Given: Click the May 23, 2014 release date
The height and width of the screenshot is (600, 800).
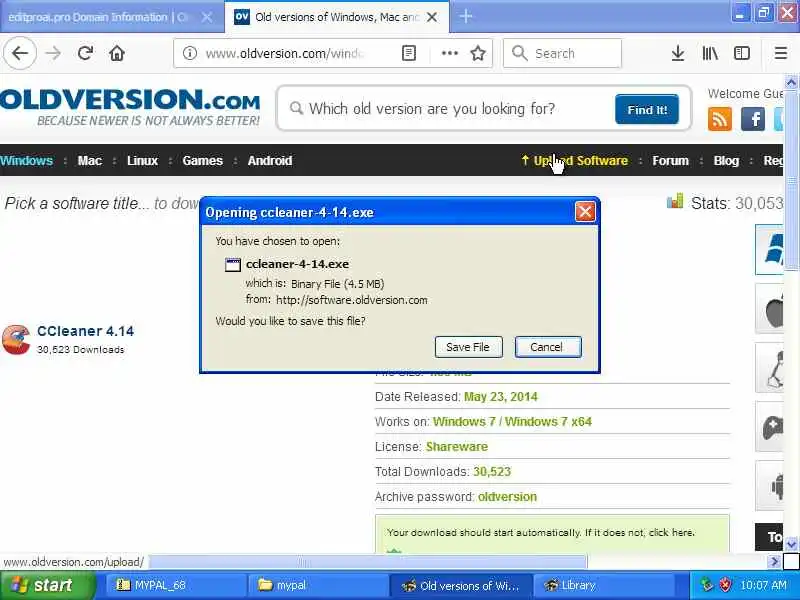Looking at the screenshot, I should pyautogui.click(x=501, y=397).
